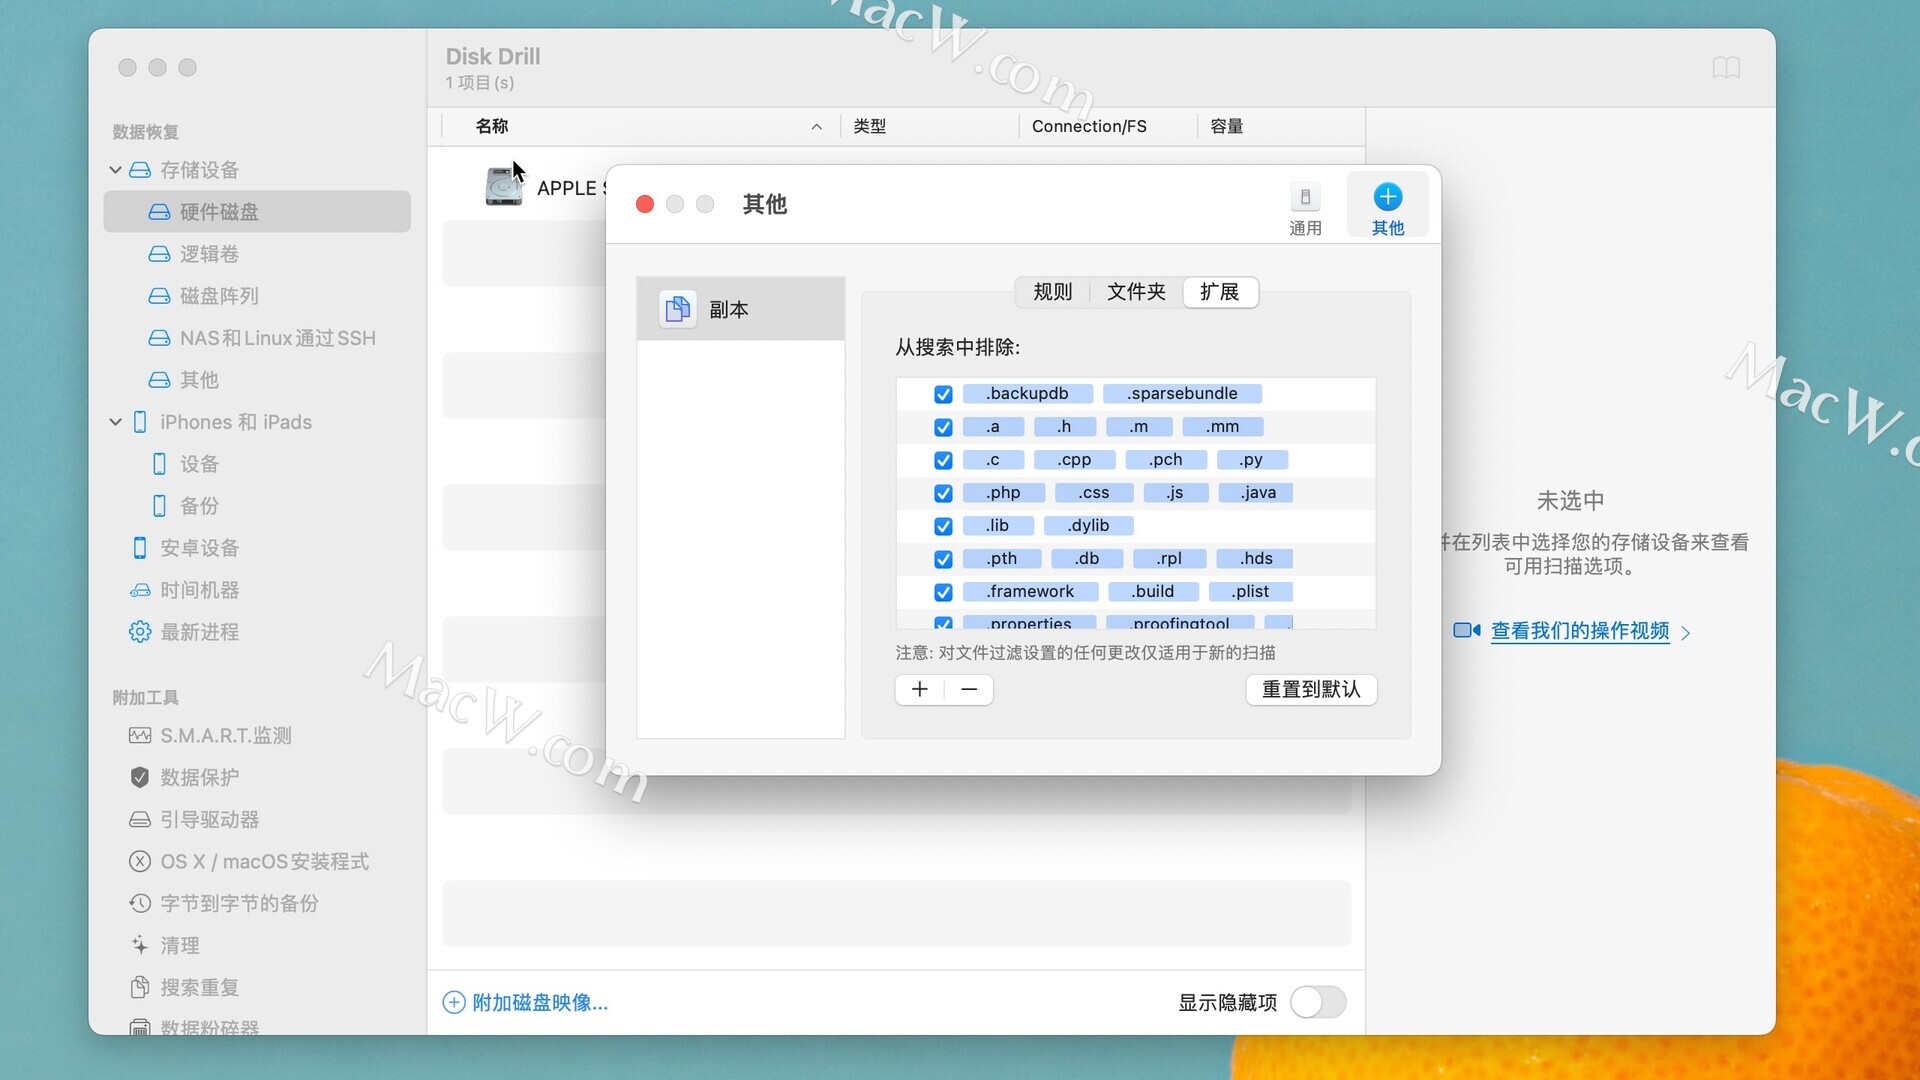Image resolution: width=1920 pixels, height=1080 pixels.
Task: Uncheck the .framework .build .plist row checkbox
Action: click(943, 592)
